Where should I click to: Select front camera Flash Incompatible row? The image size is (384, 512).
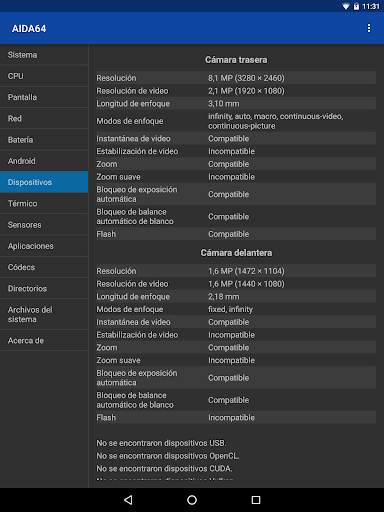pyautogui.click(x=236, y=417)
